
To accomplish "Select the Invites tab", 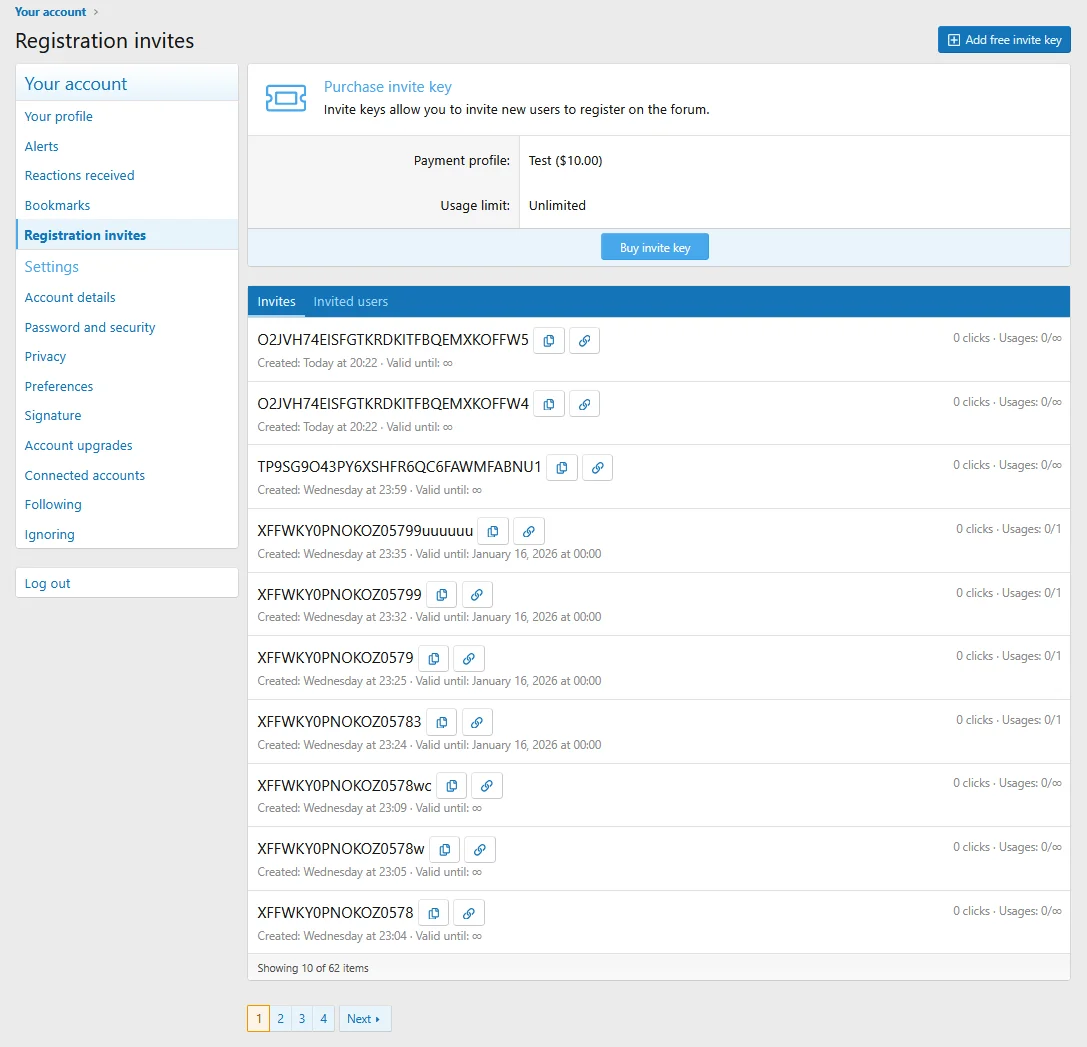I will [x=276, y=301].
